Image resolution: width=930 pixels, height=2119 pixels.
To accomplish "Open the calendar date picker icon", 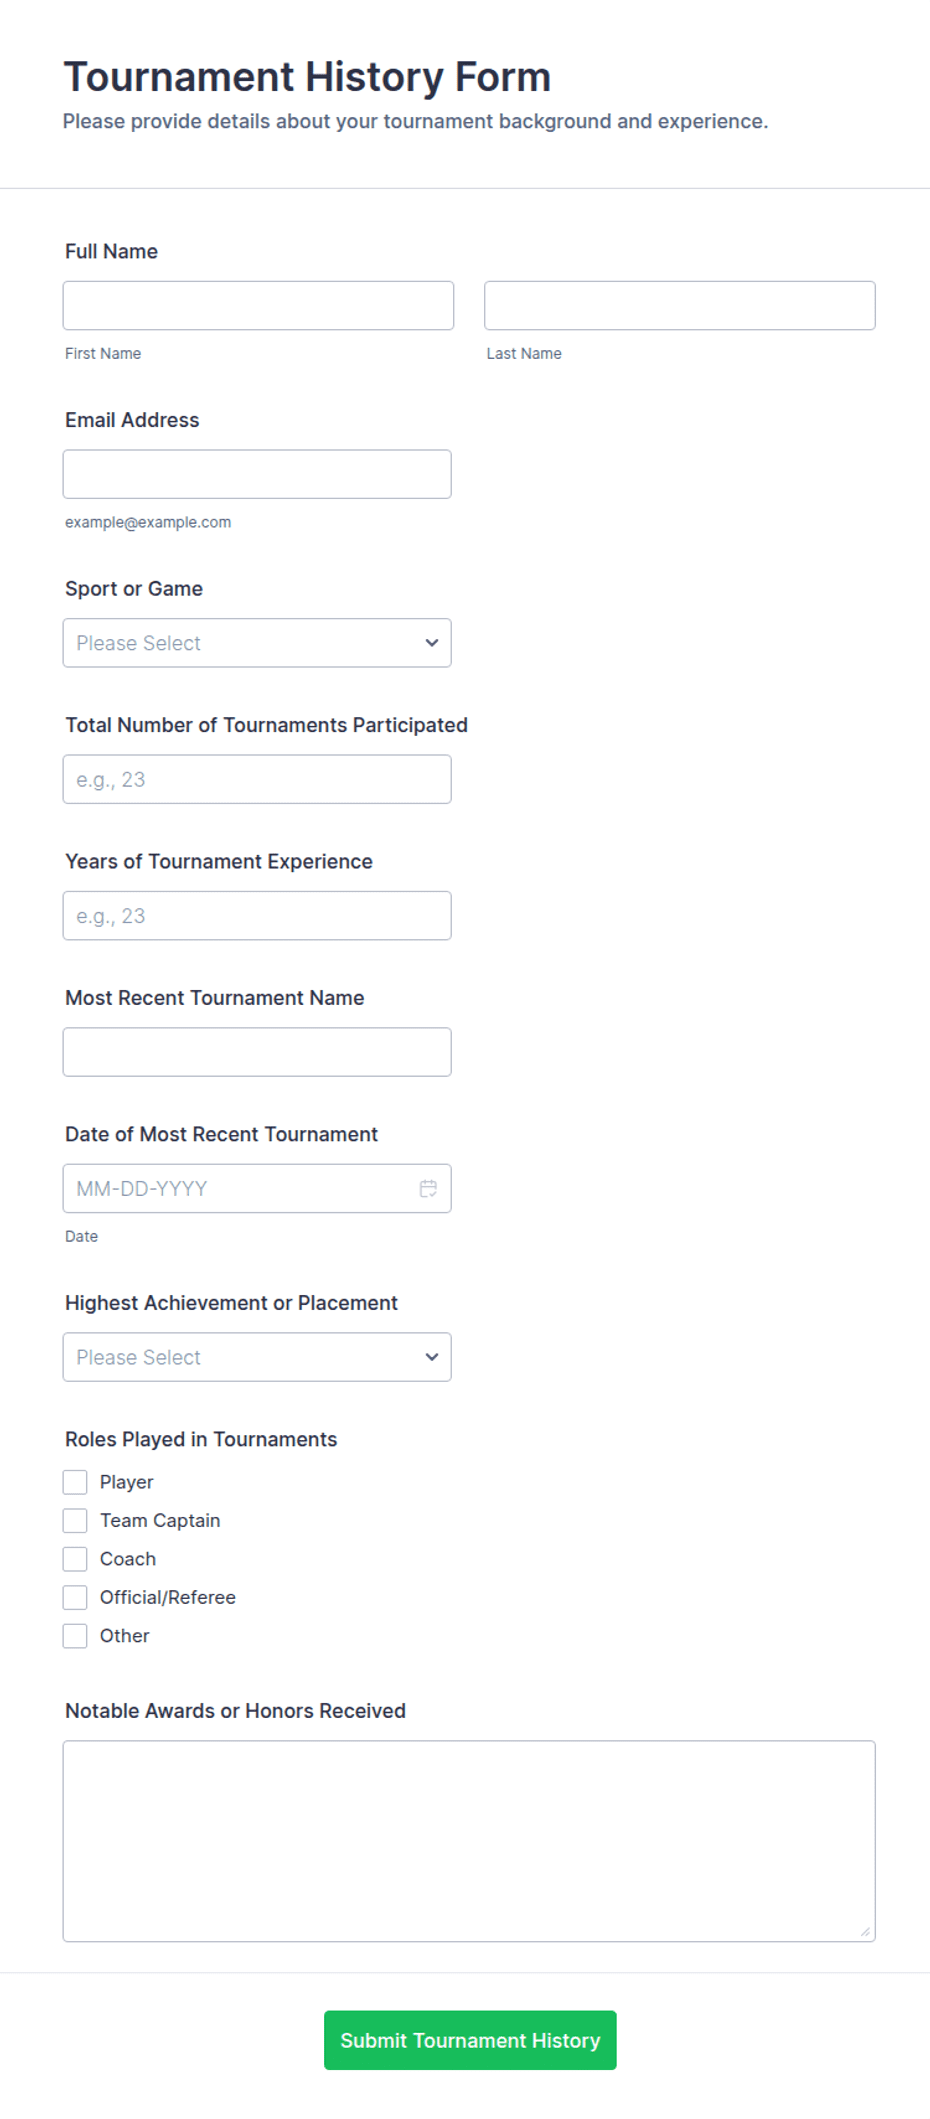I will click(428, 1188).
